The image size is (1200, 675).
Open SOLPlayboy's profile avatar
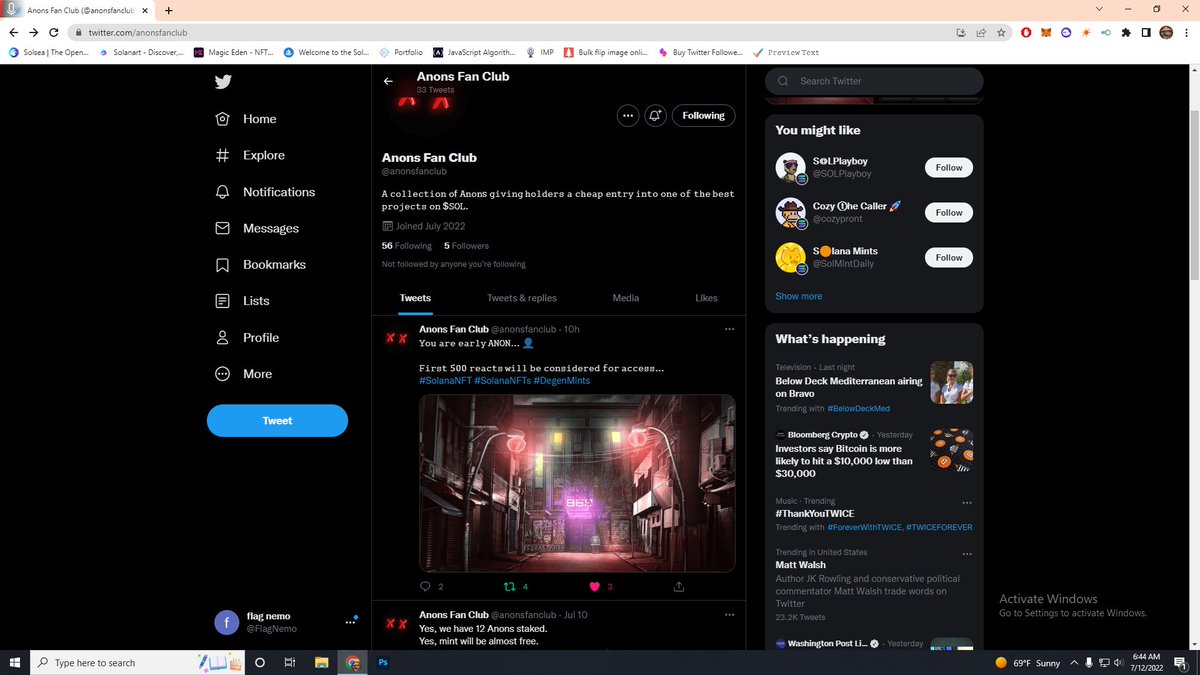click(791, 168)
